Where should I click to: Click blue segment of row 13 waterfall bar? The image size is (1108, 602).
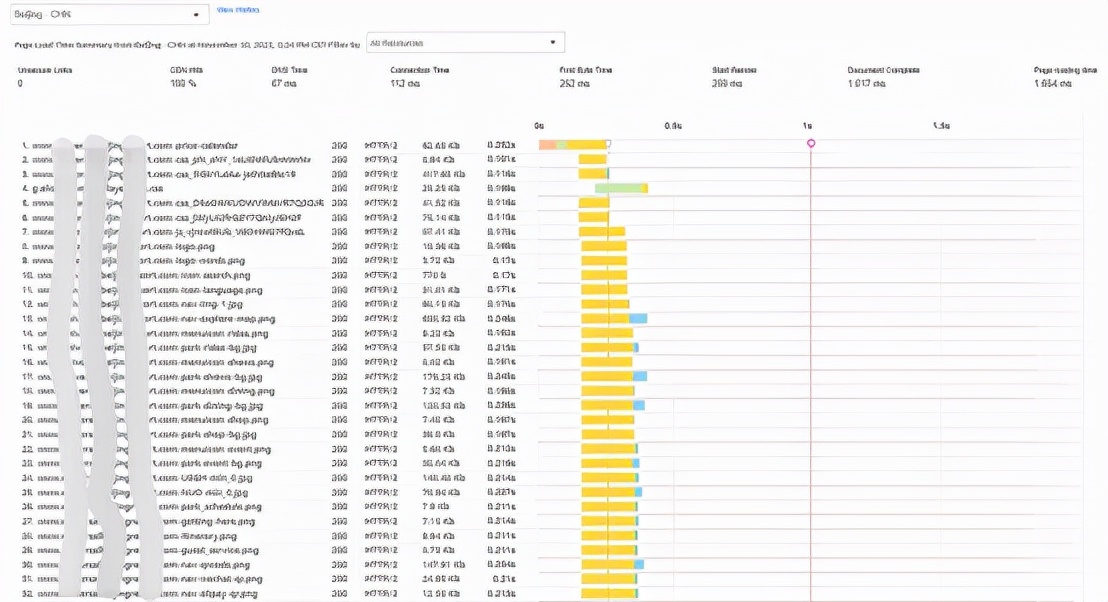[x=638, y=318]
